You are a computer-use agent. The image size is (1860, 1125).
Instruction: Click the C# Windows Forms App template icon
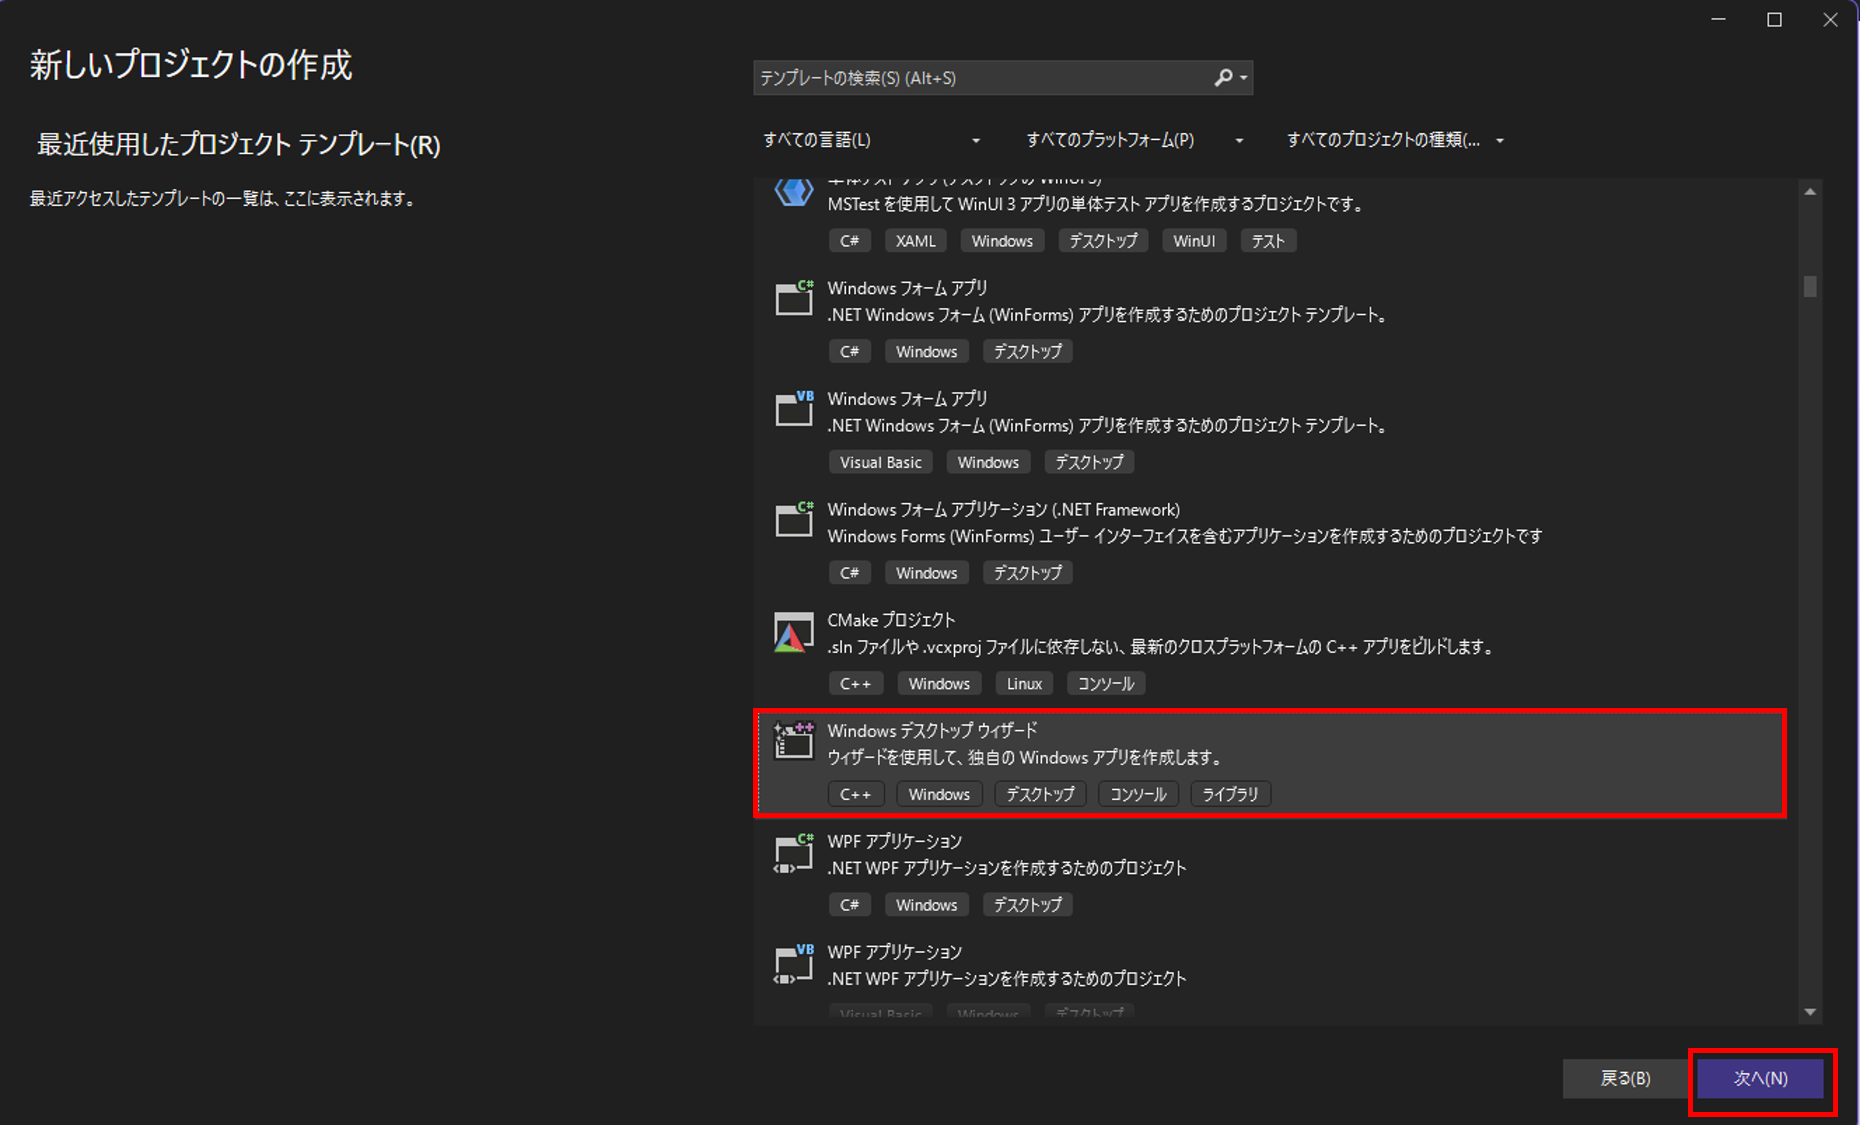pos(794,298)
